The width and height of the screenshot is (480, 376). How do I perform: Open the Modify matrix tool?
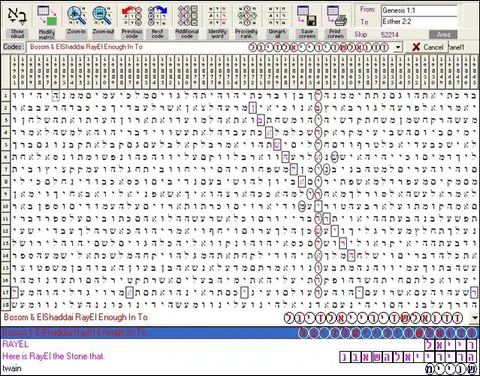(47, 16)
